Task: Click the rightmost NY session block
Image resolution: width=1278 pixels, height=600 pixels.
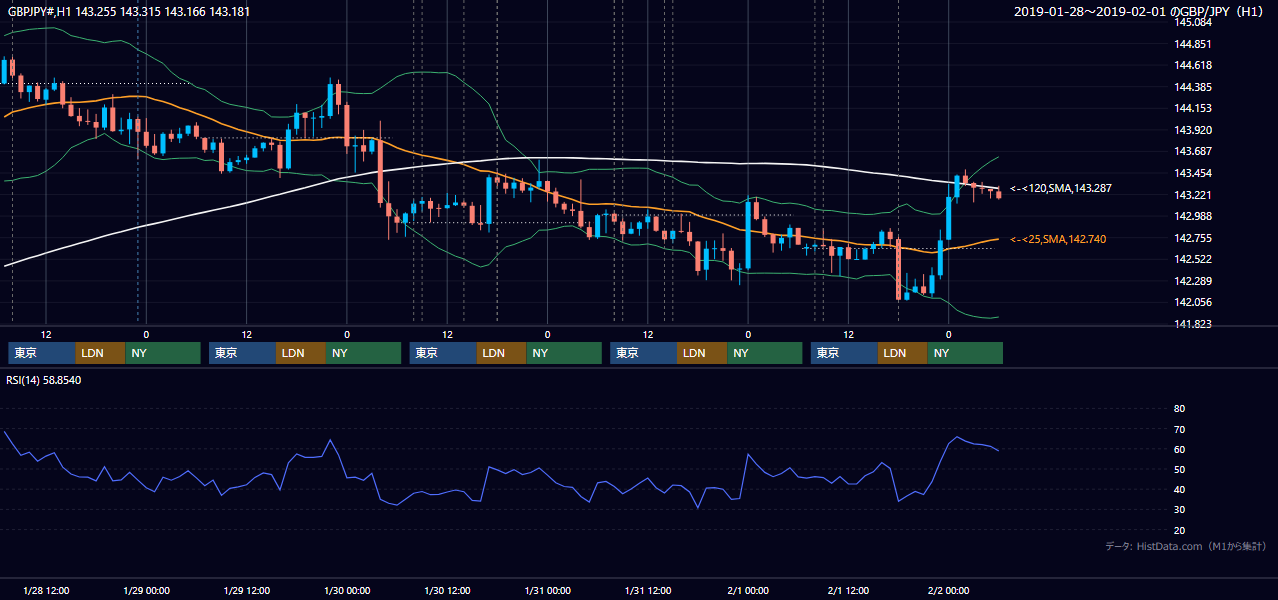Action: 965,353
